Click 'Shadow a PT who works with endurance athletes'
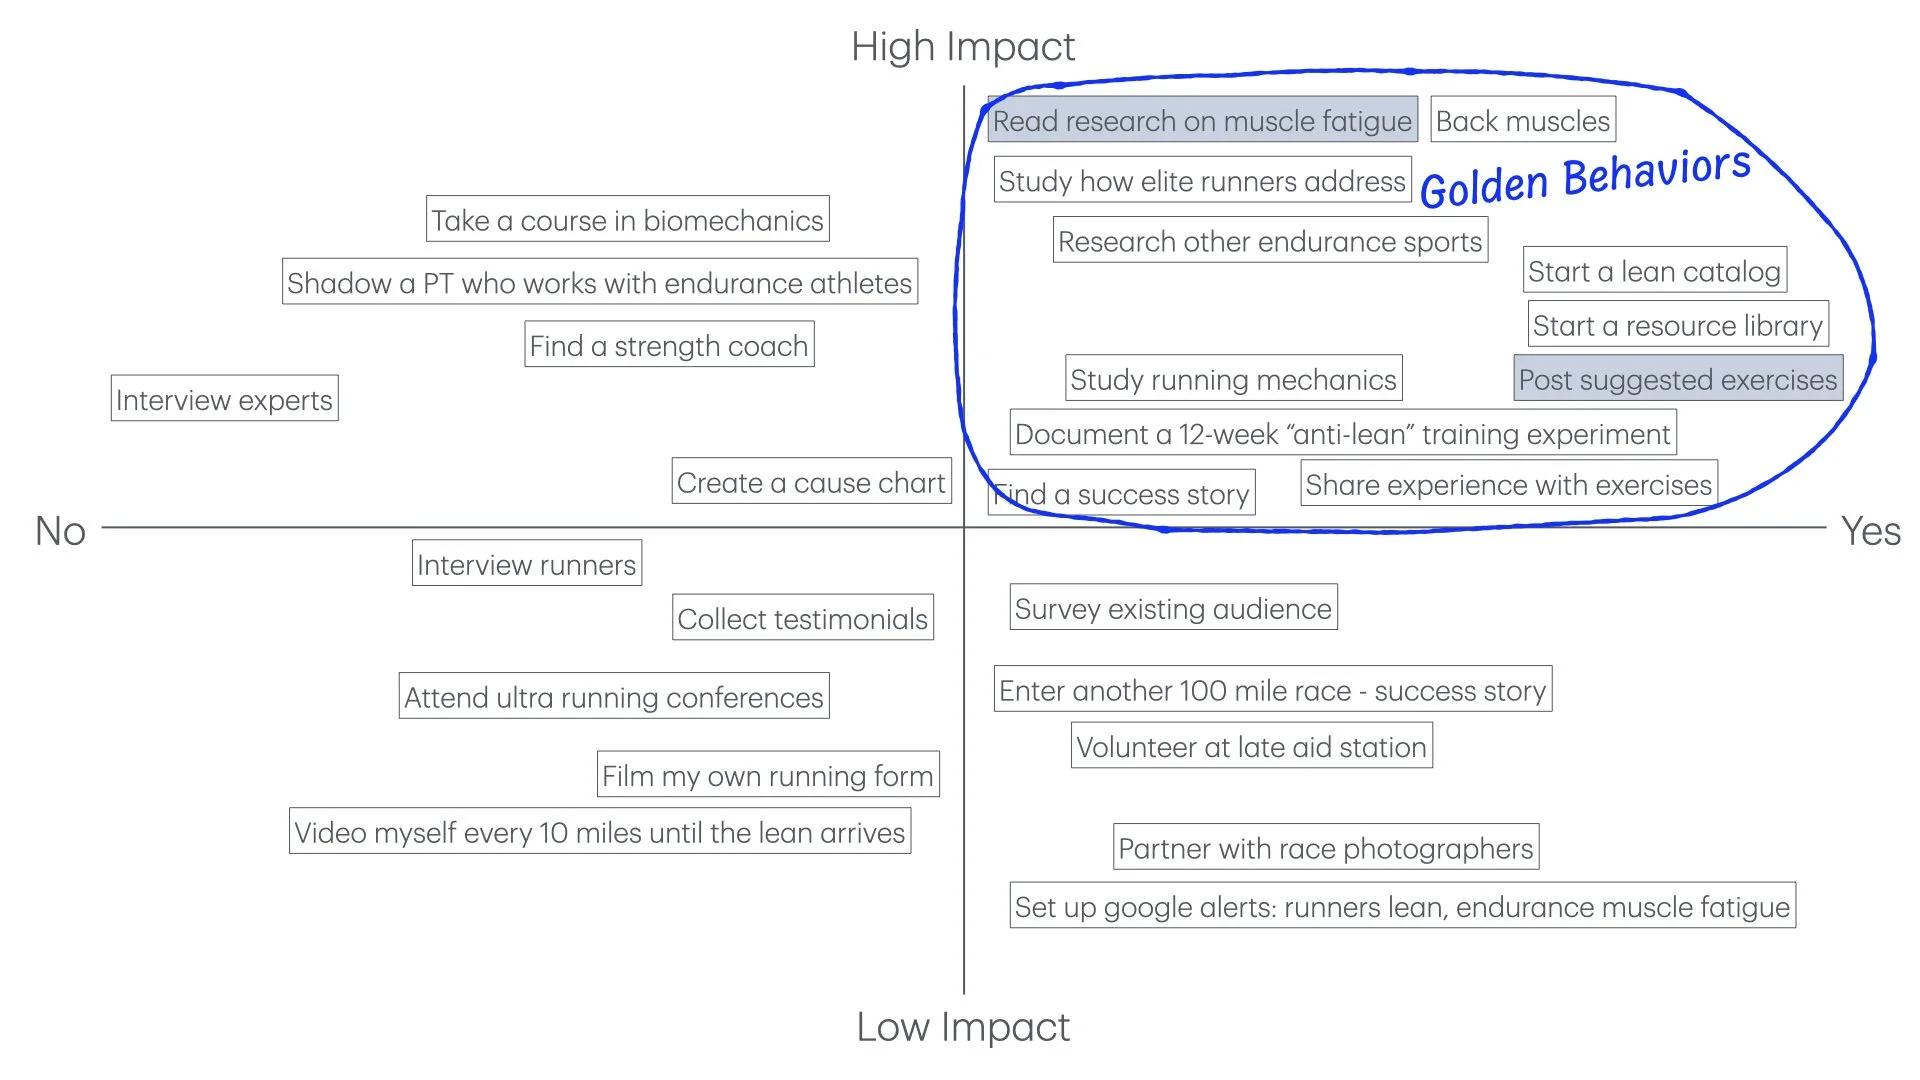 600,281
